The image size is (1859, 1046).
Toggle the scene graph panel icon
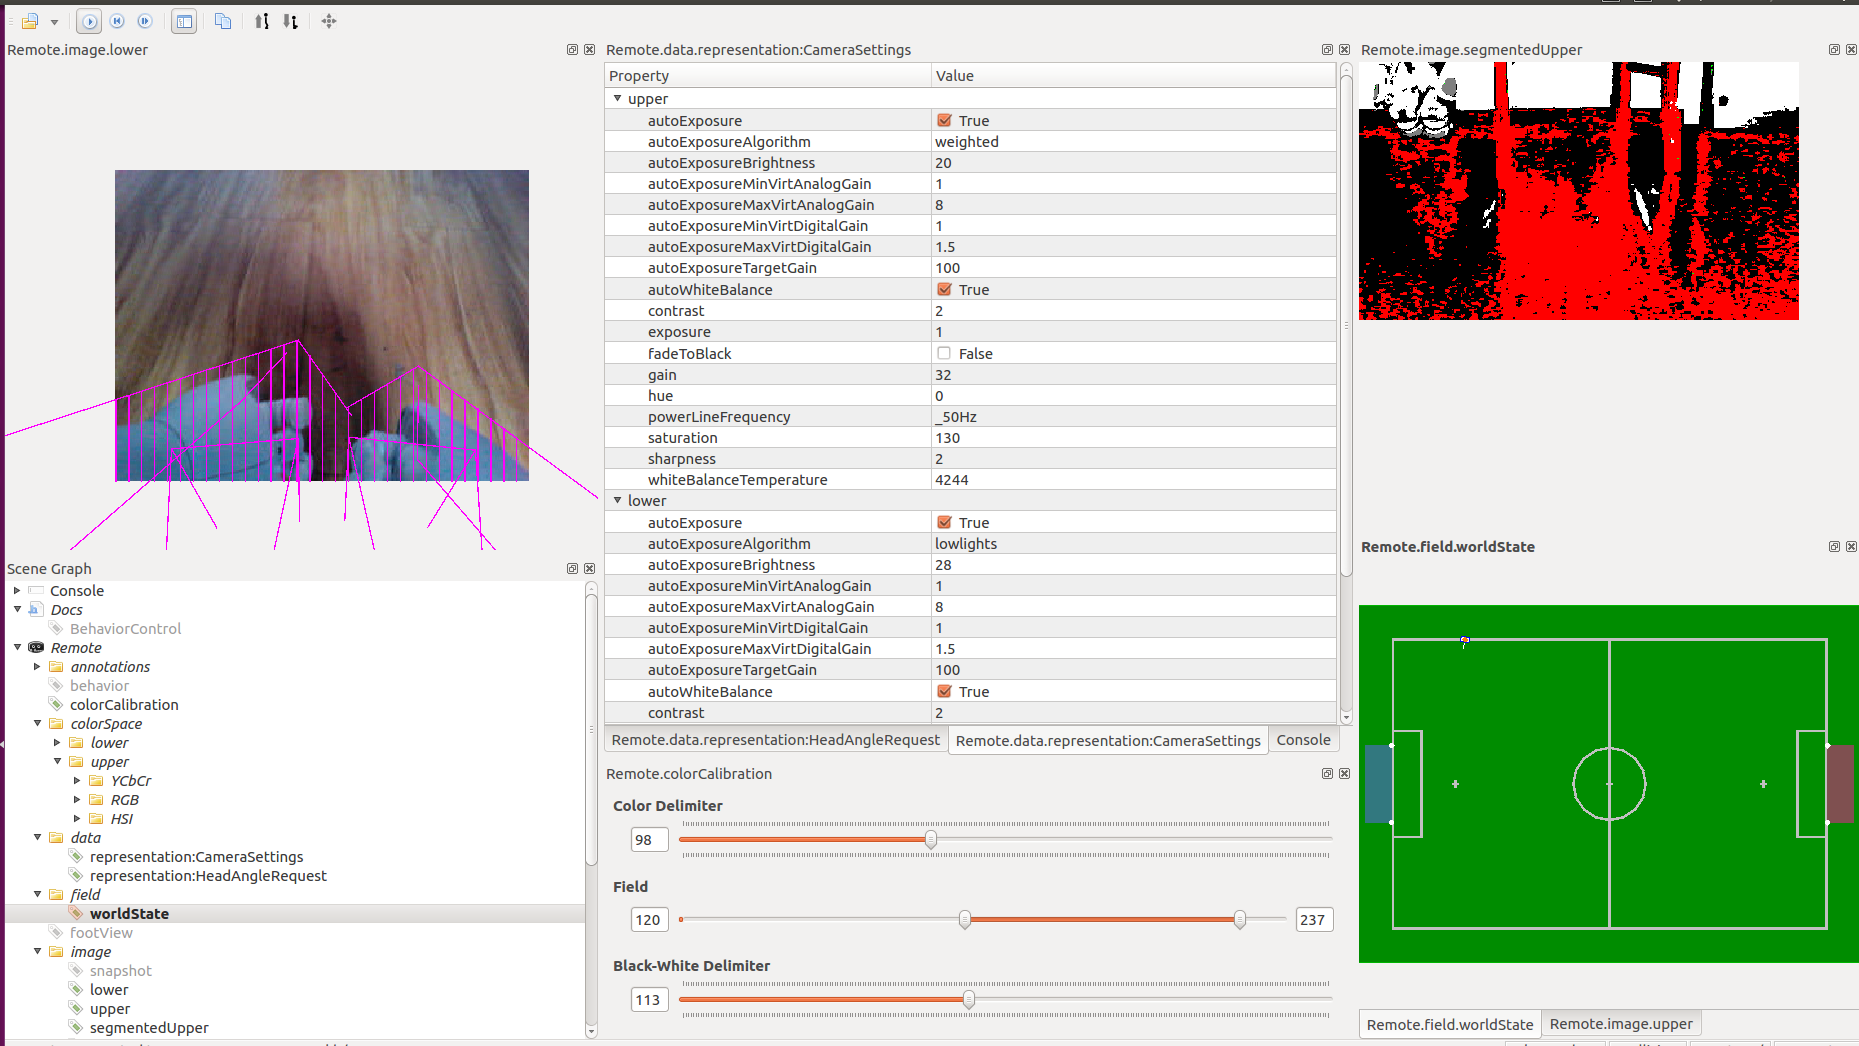click(184, 21)
